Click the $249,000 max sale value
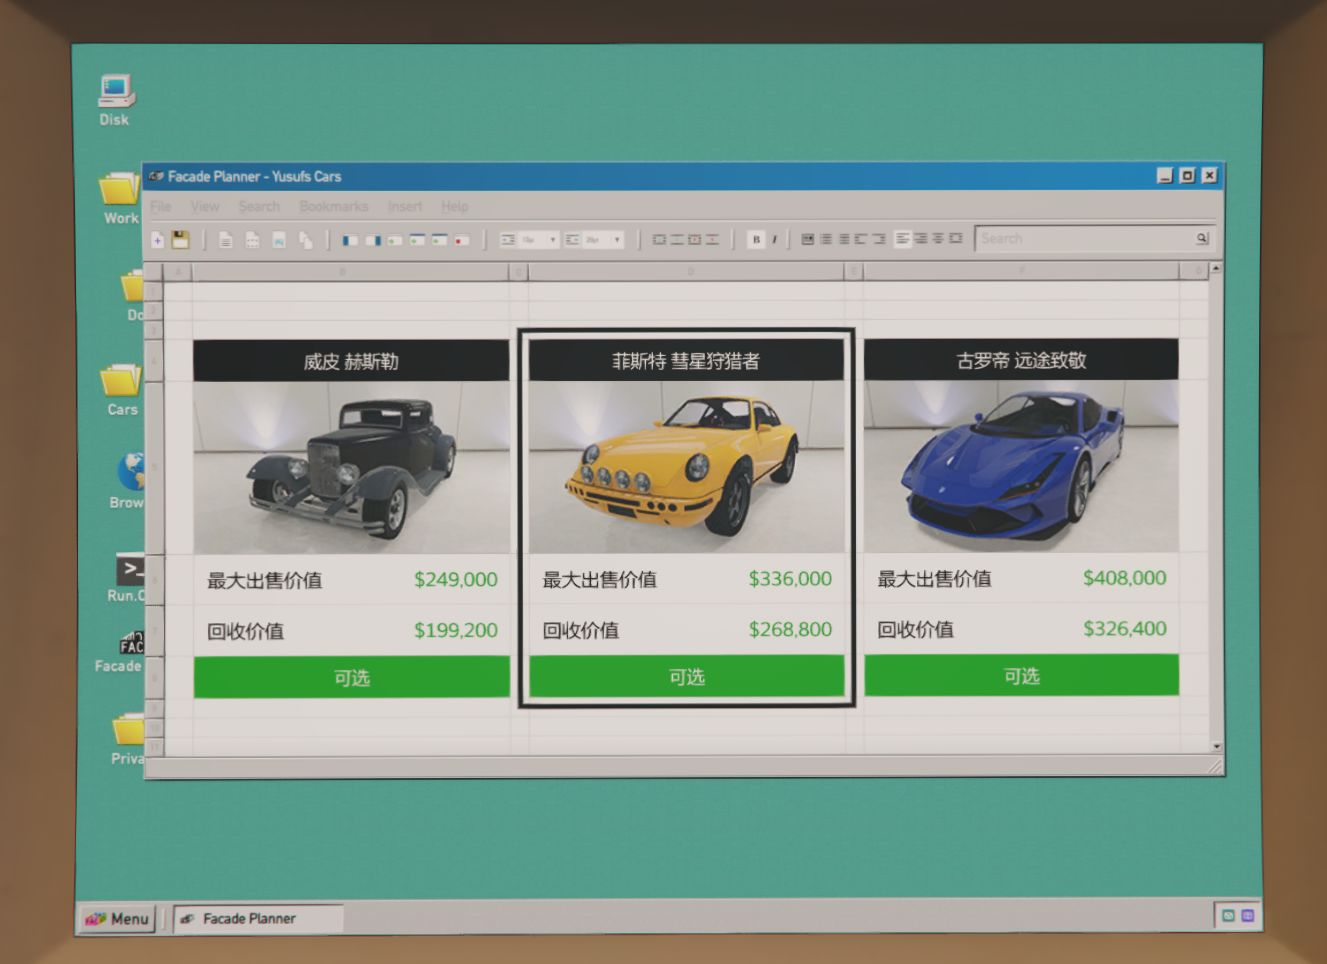 pyautogui.click(x=456, y=579)
